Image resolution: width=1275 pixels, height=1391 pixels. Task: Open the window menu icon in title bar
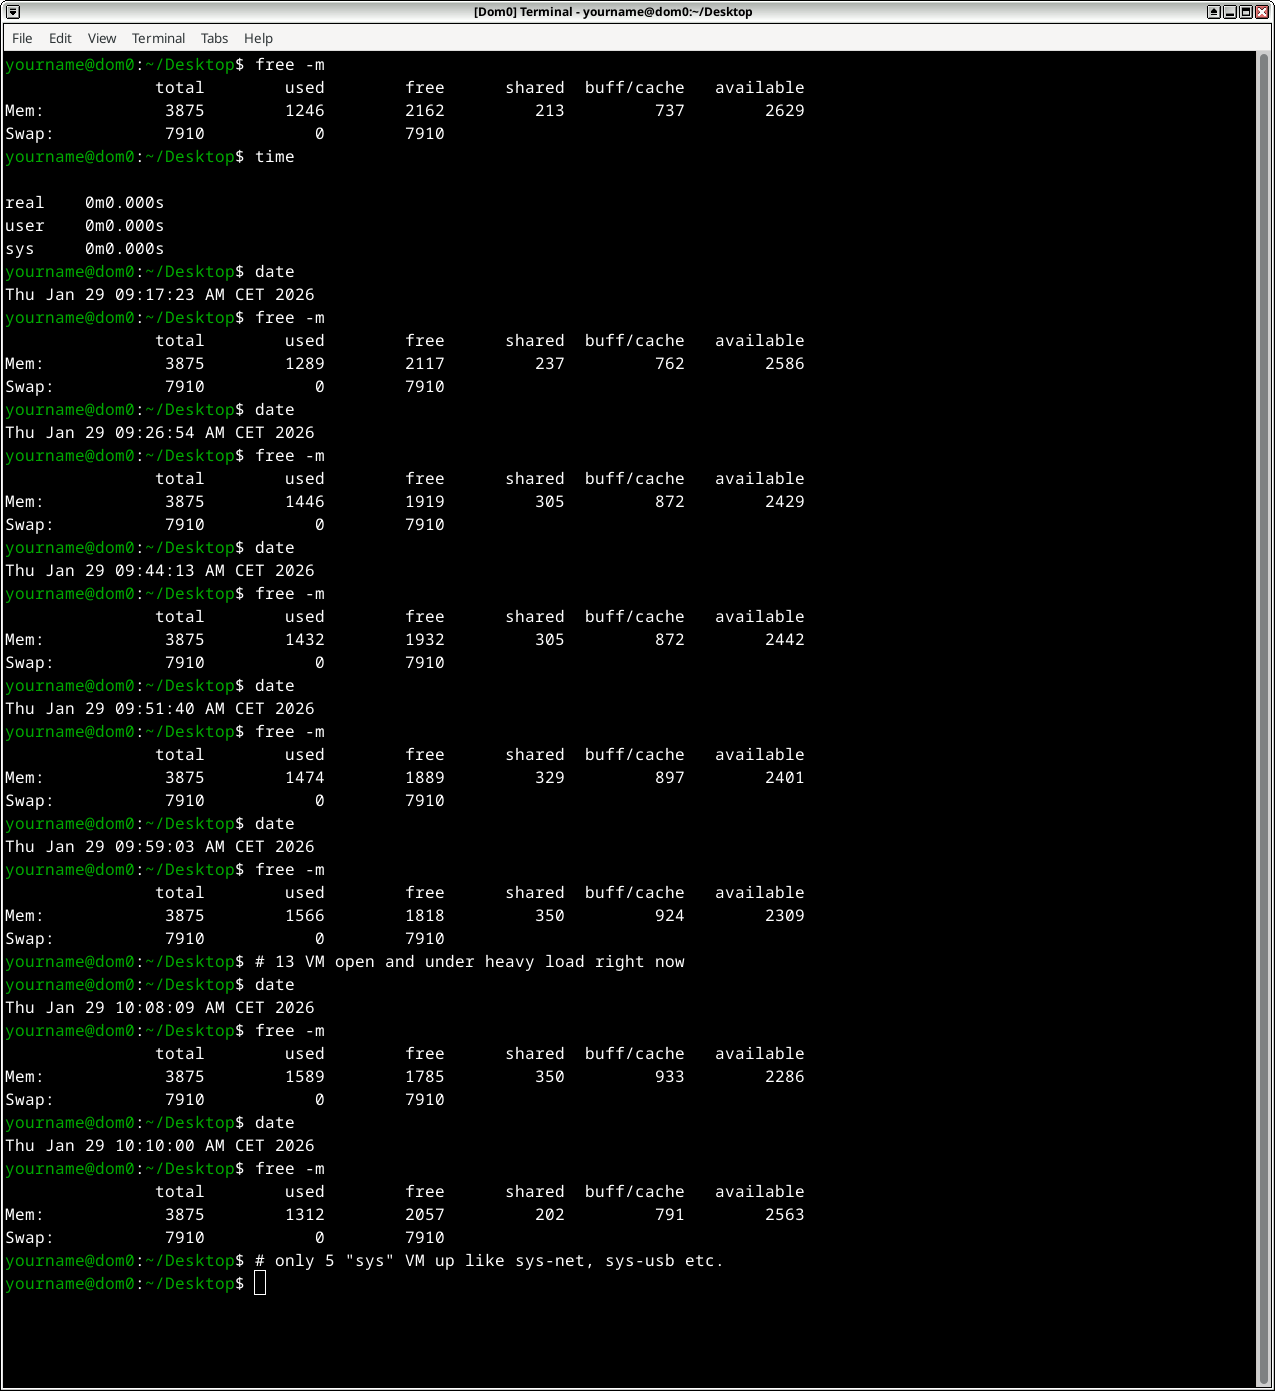tap(13, 12)
